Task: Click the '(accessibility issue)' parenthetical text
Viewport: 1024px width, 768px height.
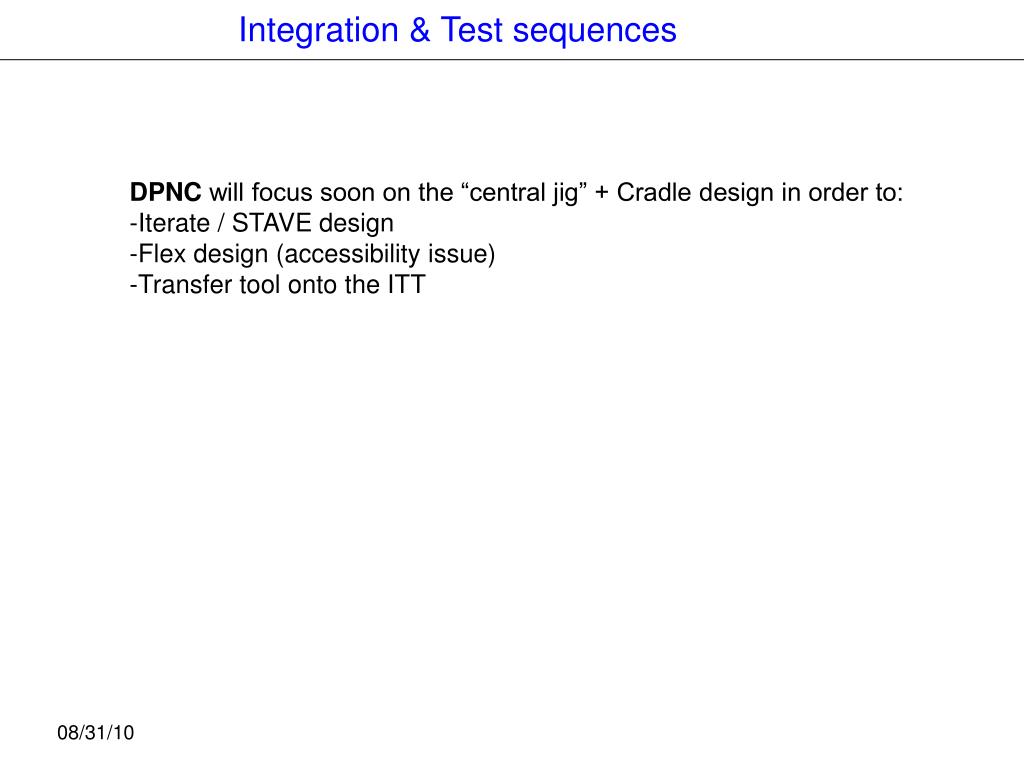Action: (386, 254)
